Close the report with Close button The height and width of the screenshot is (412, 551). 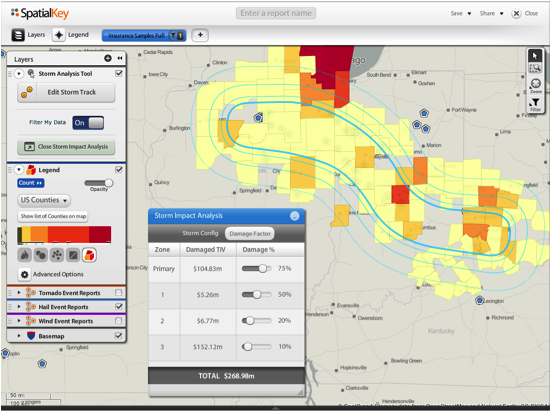click(x=525, y=13)
